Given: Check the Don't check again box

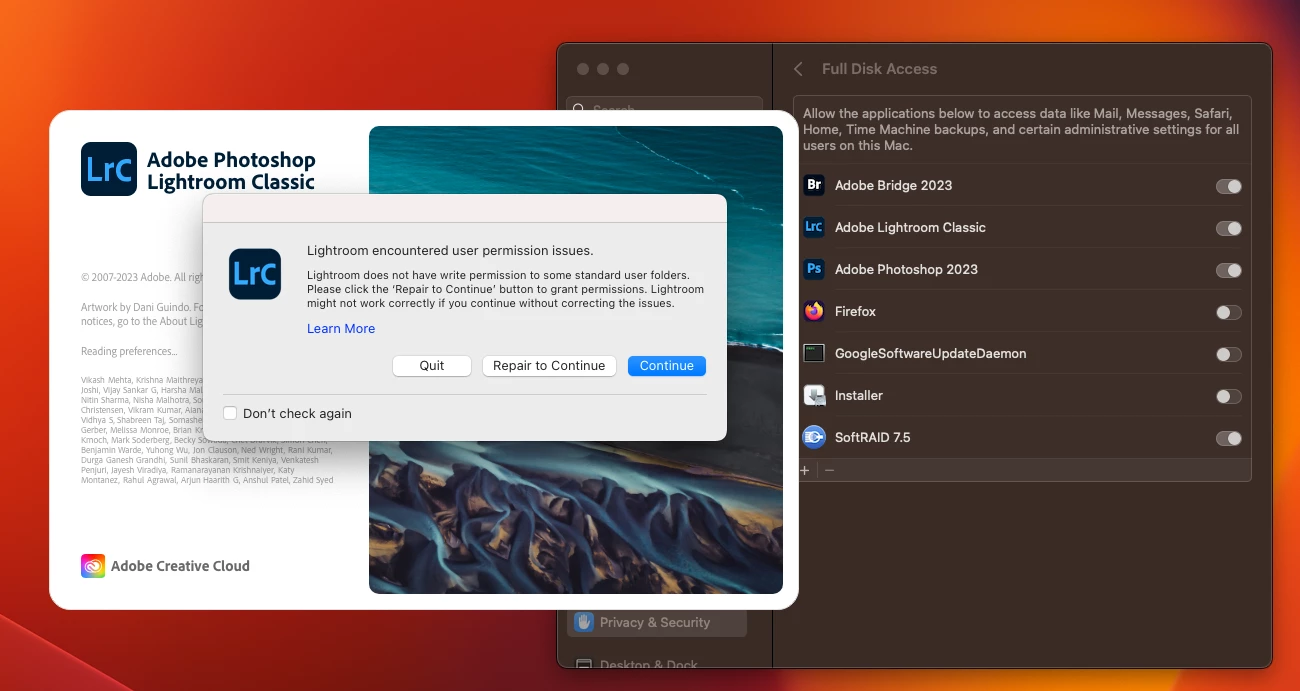Looking at the screenshot, I should 230,413.
